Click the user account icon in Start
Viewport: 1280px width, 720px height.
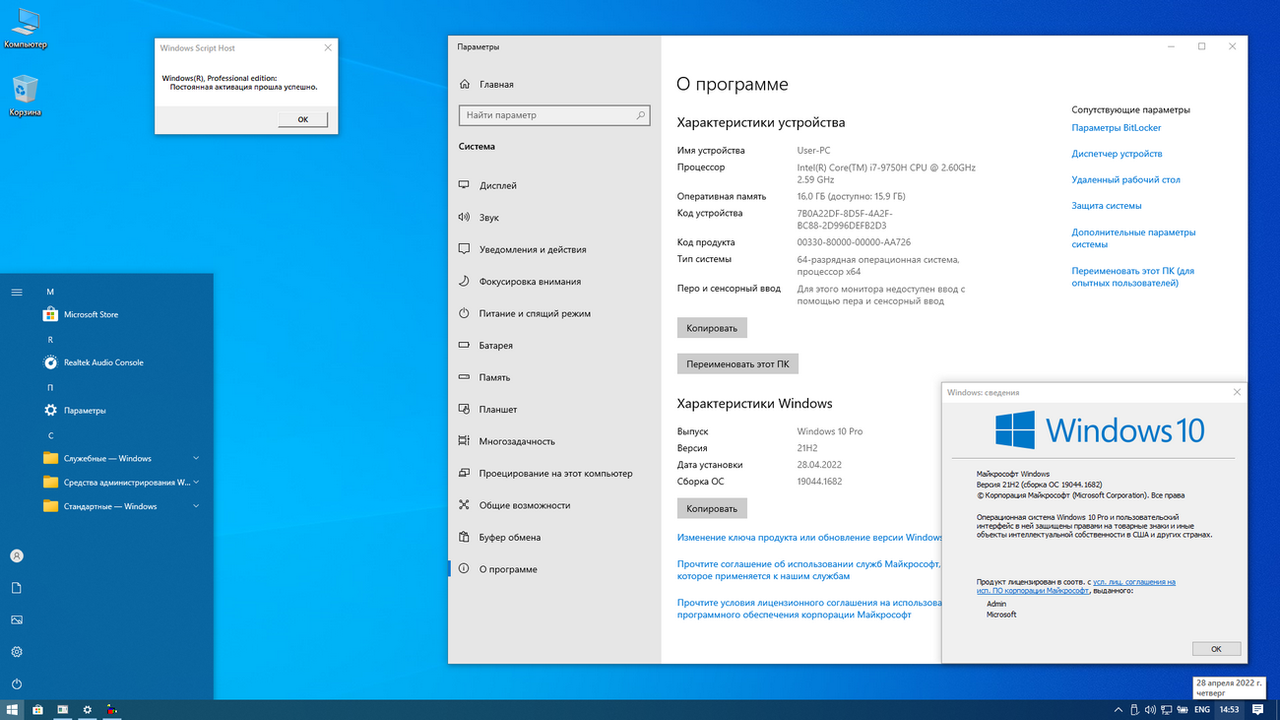[x=17, y=556]
